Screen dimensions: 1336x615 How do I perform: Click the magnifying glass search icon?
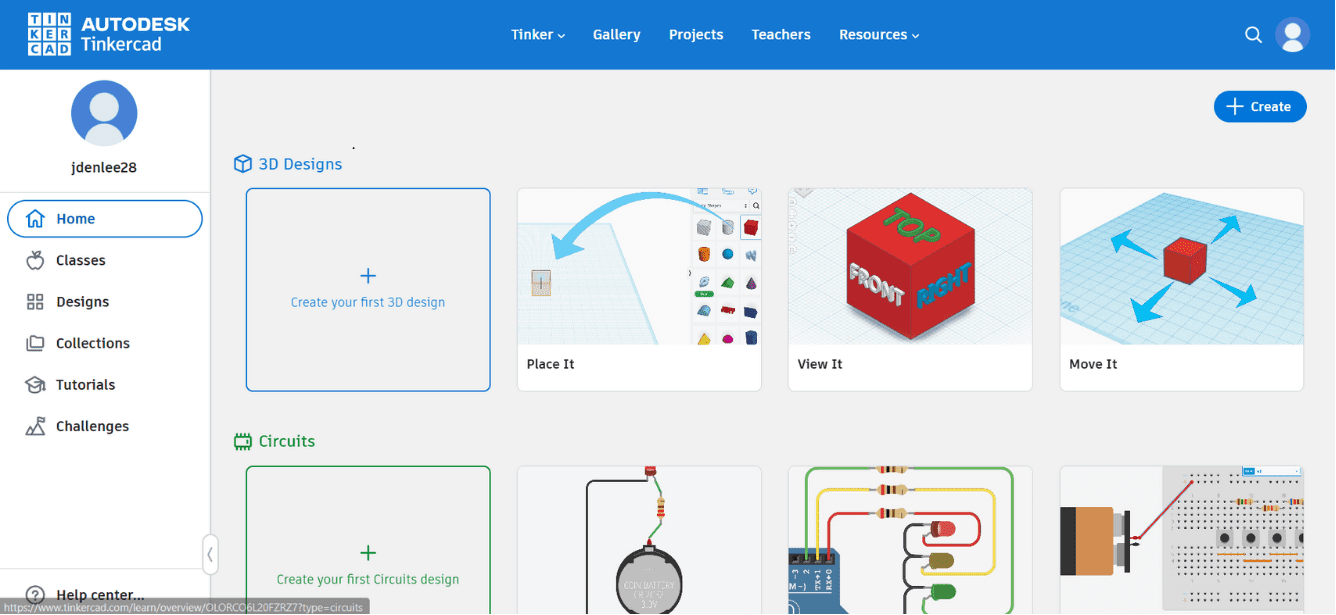pyautogui.click(x=1253, y=34)
